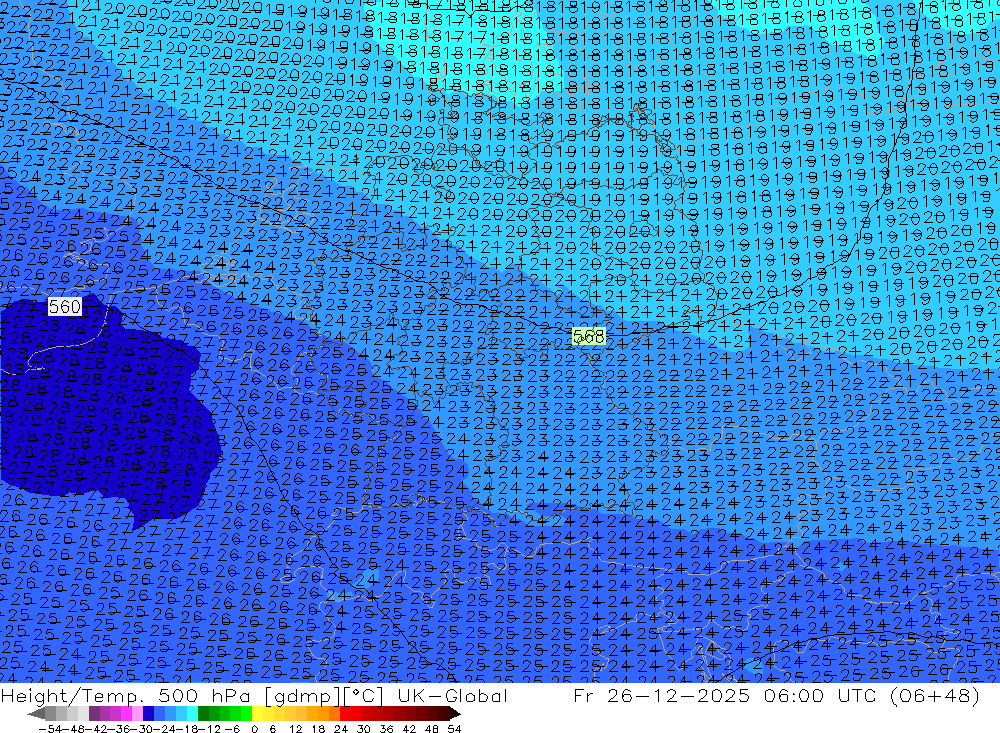Click the left gray arrow of color scale
Viewport: 1000px width, 733px height.
[x=36, y=713]
